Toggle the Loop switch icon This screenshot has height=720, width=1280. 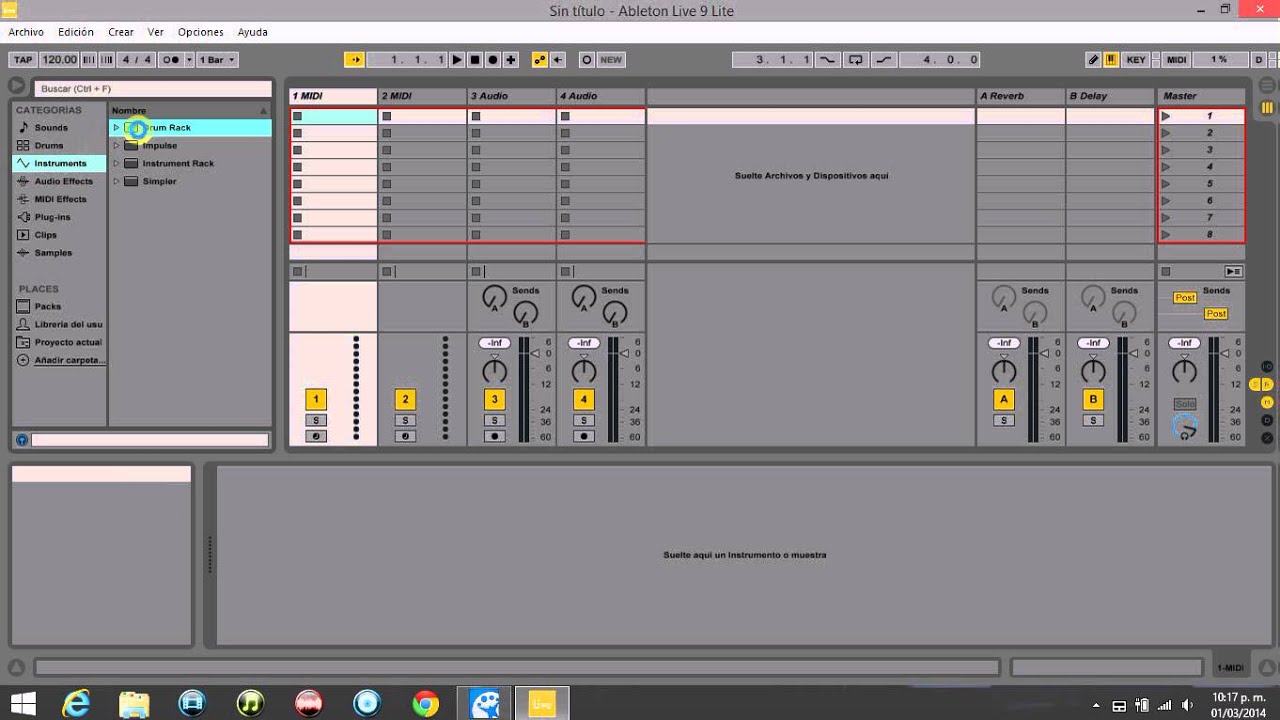(x=856, y=60)
